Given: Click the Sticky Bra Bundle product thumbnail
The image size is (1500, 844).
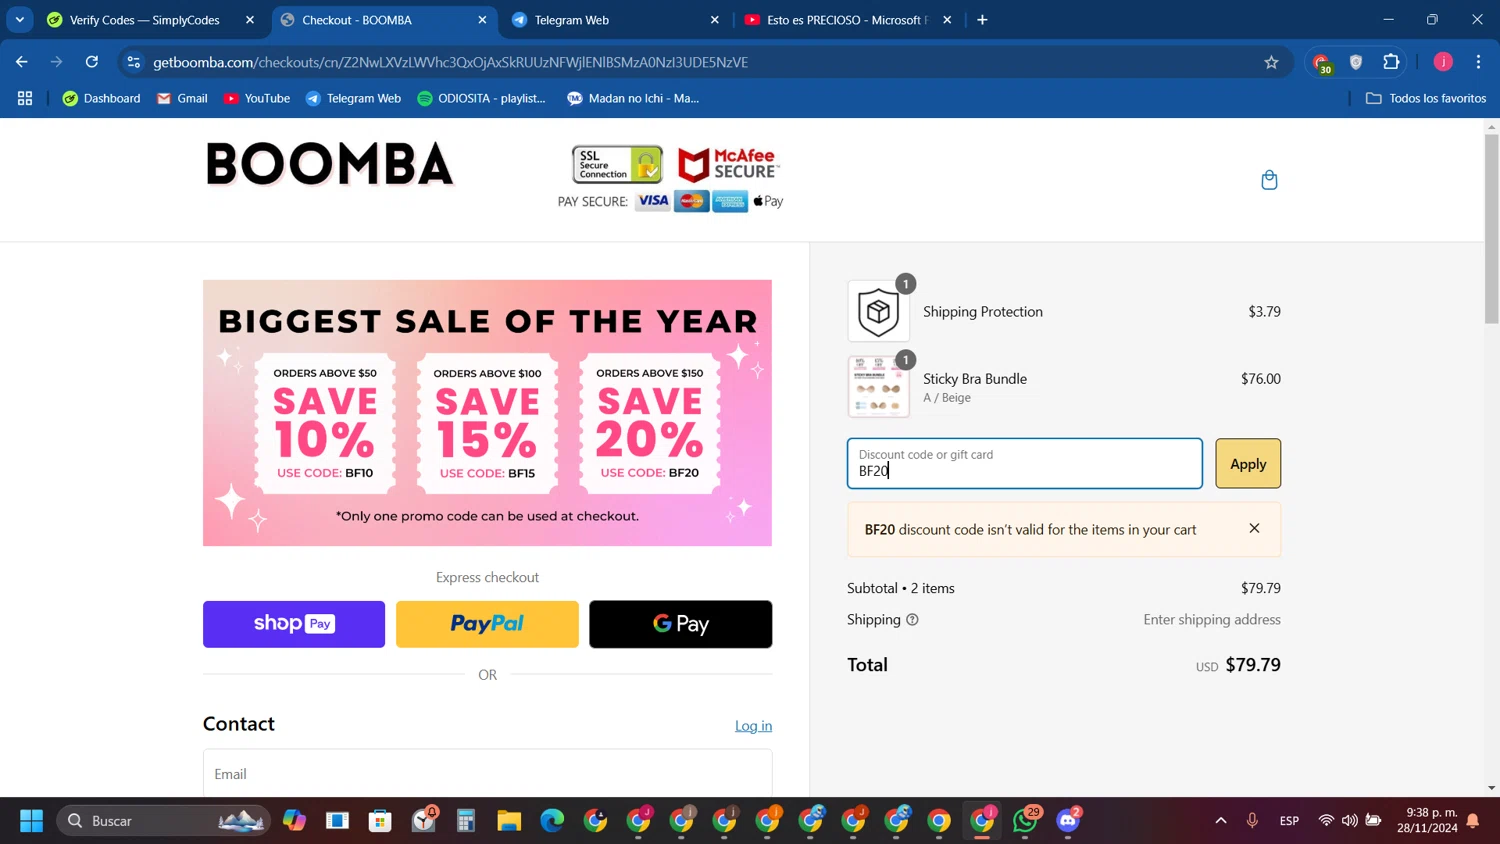Looking at the screenshot, I should click(x=878, y=387).
